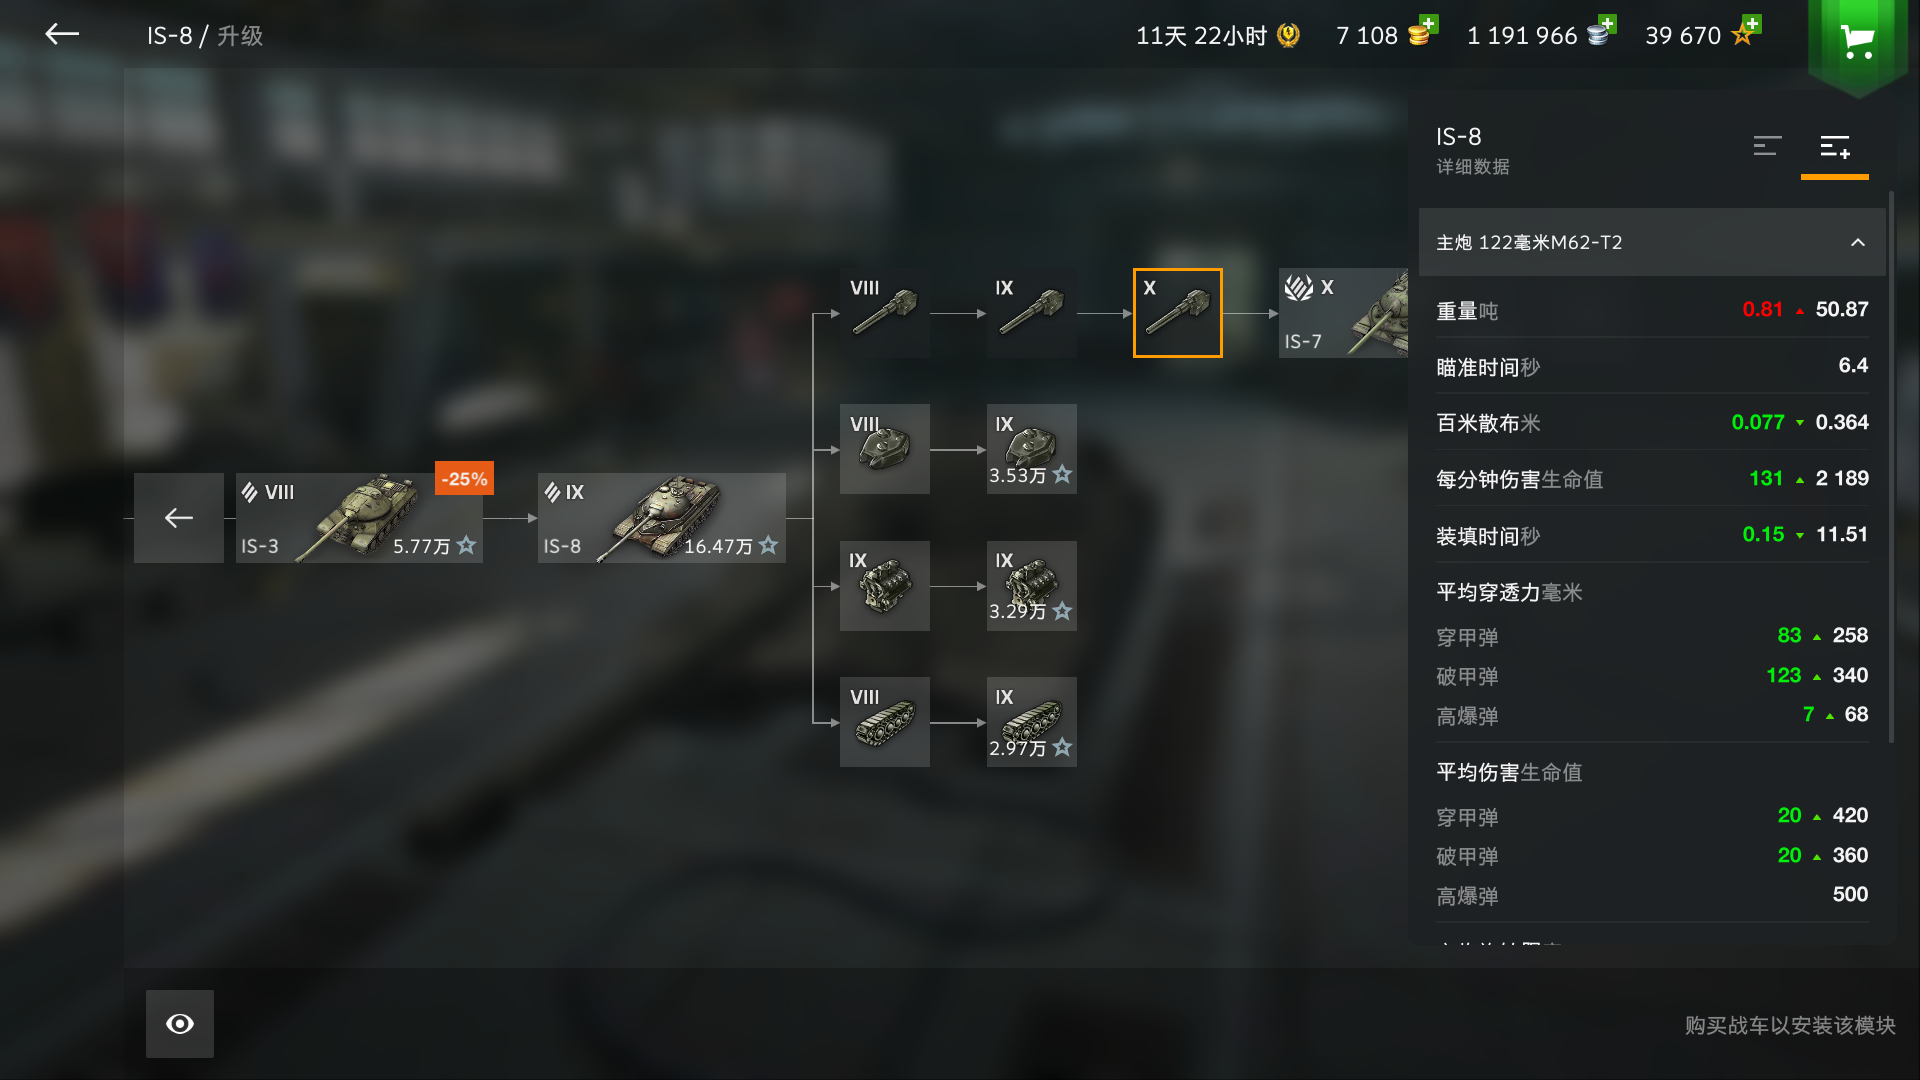Image resolution: width=1920 pixels, height=1080 pixels.
Task: Toggle the eye visibility button
Action: 180,1024
